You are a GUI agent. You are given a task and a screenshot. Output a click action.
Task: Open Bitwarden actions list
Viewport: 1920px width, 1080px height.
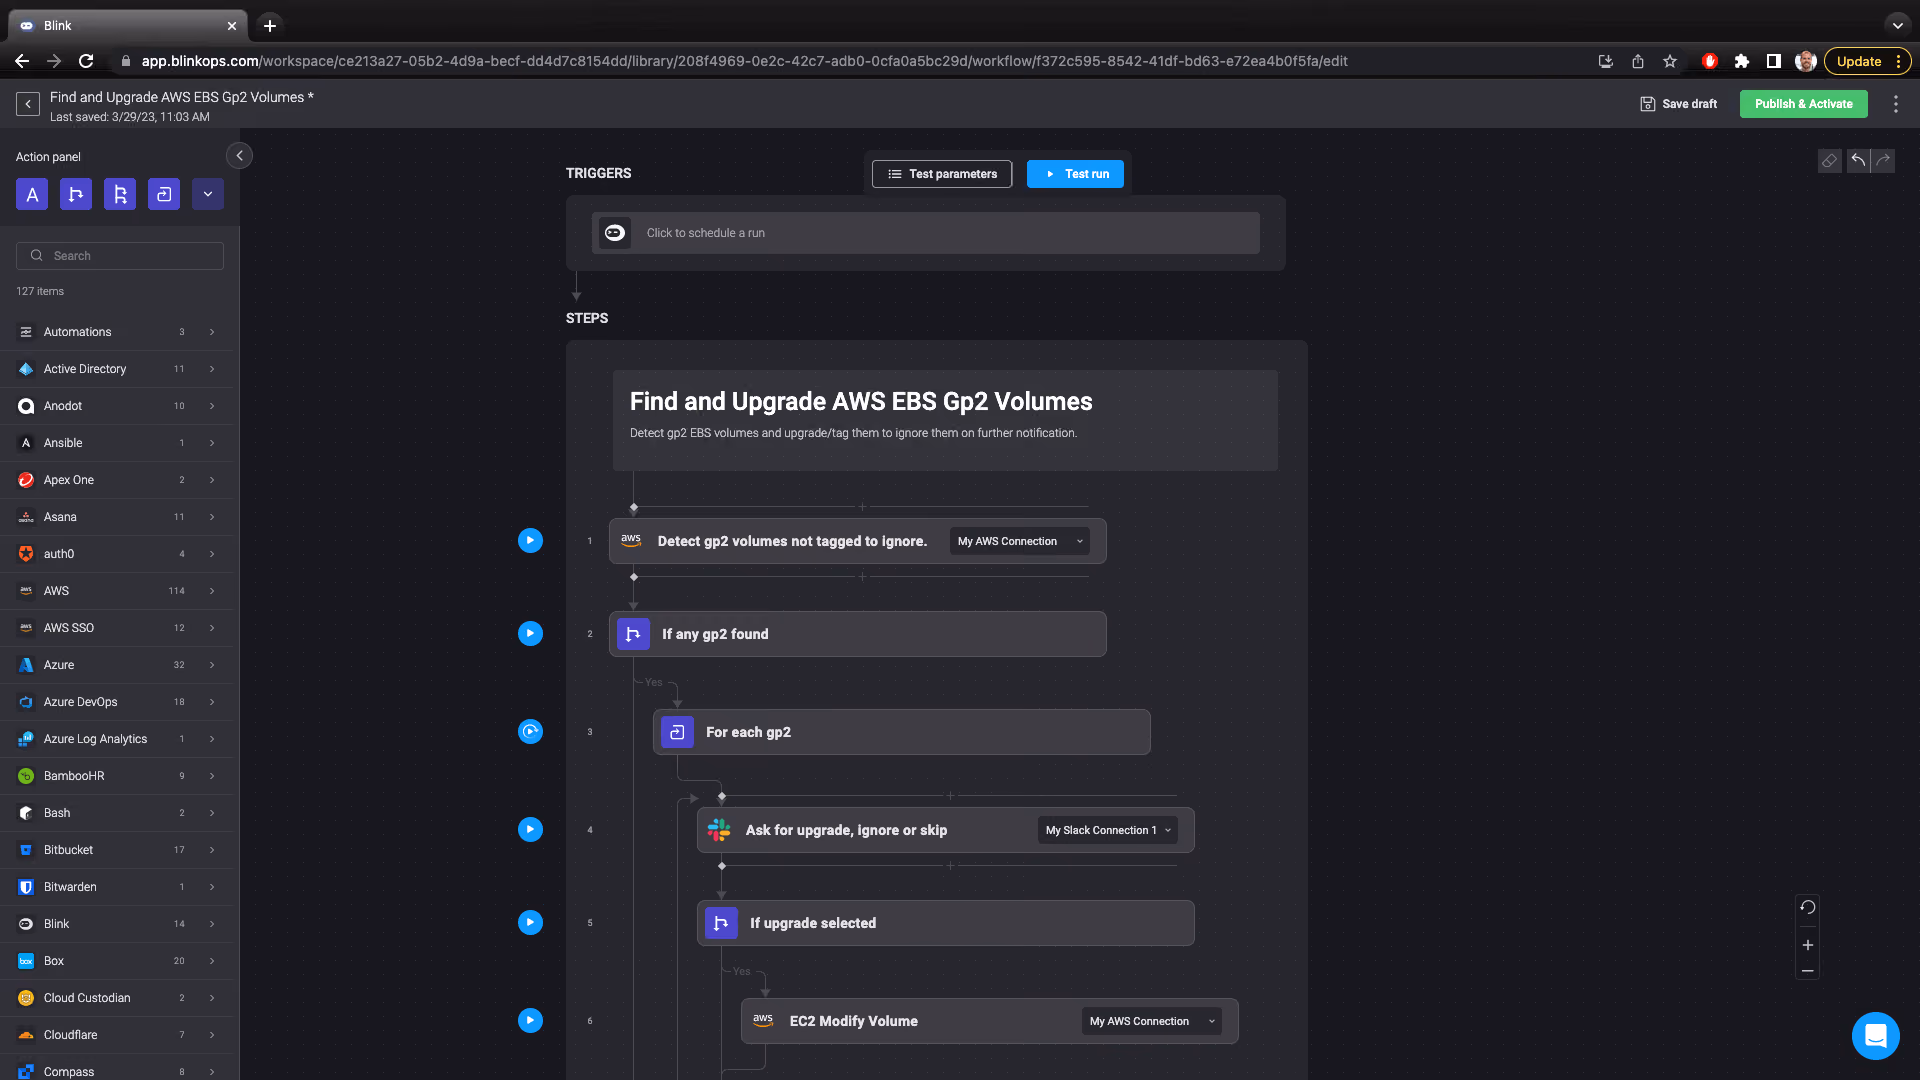pos(116,887)
